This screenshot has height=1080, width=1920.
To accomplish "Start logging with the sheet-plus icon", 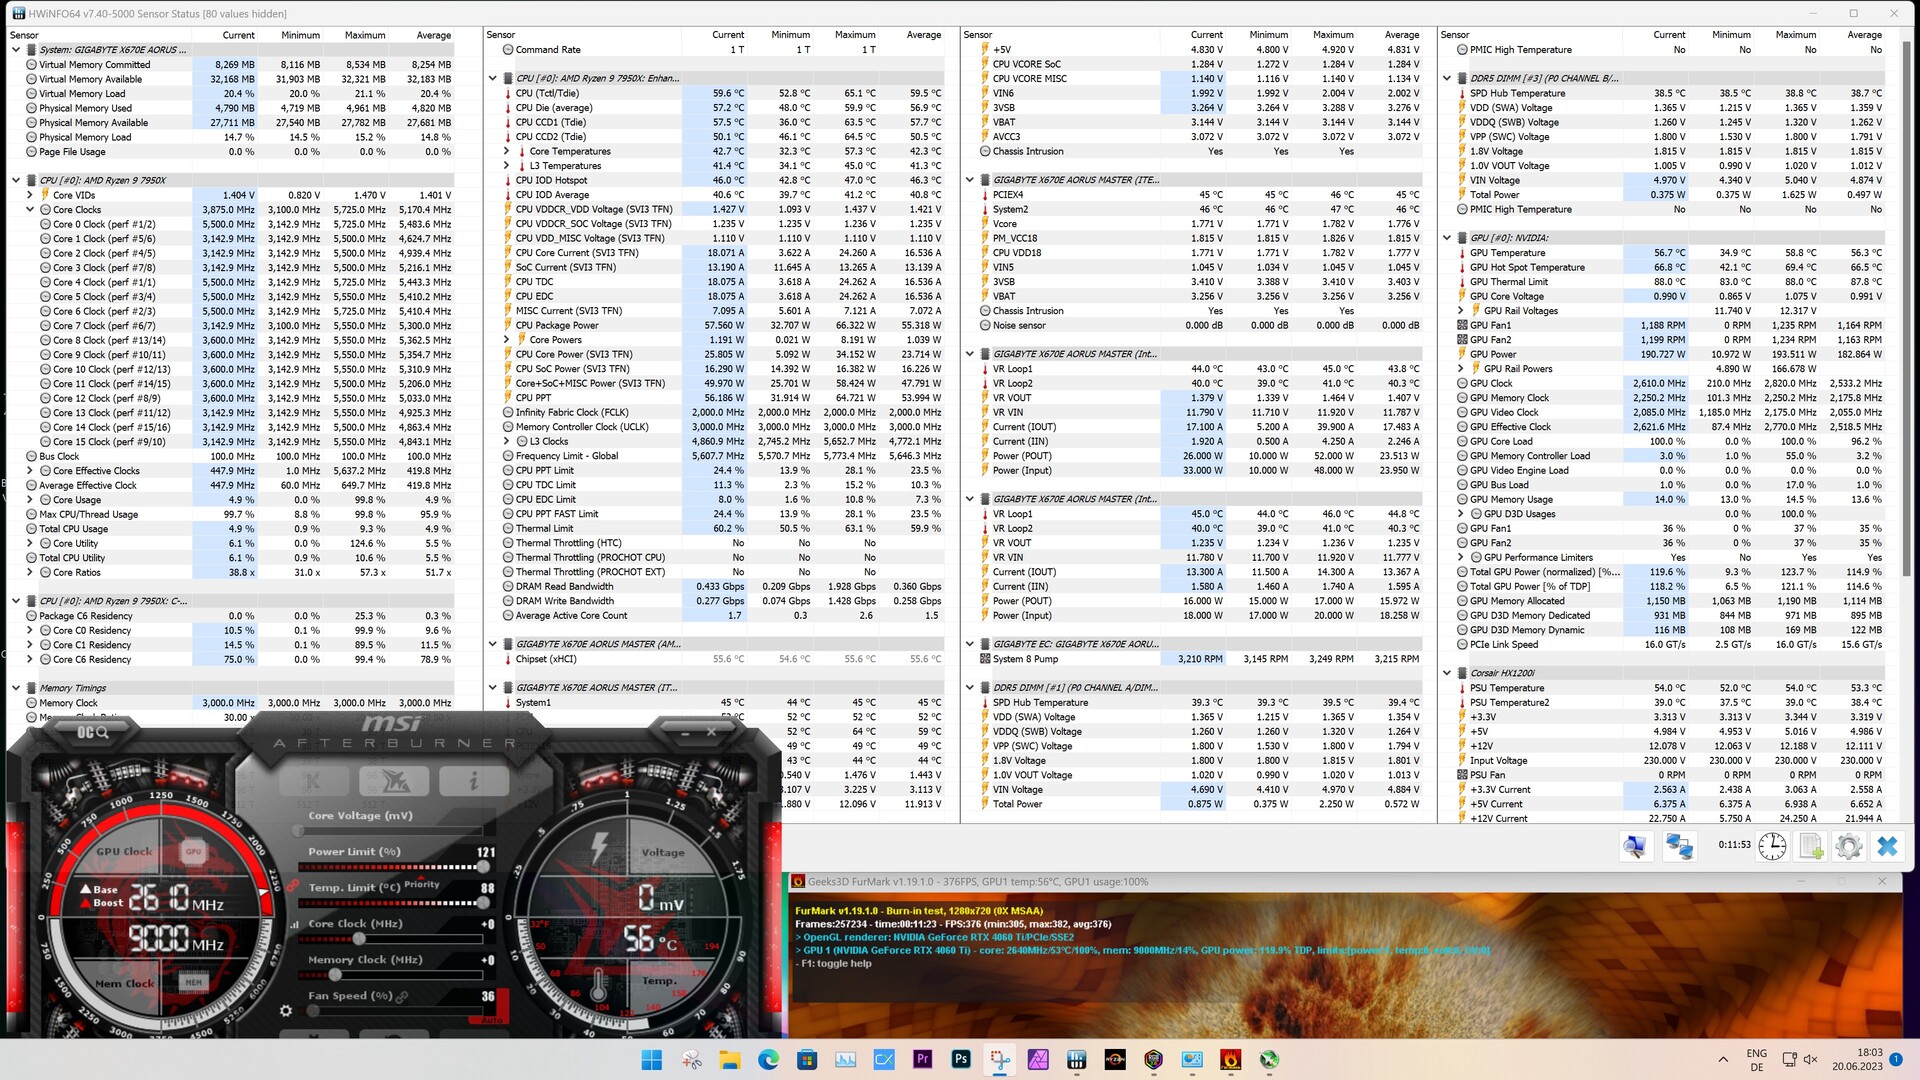I will point(1810,847).
